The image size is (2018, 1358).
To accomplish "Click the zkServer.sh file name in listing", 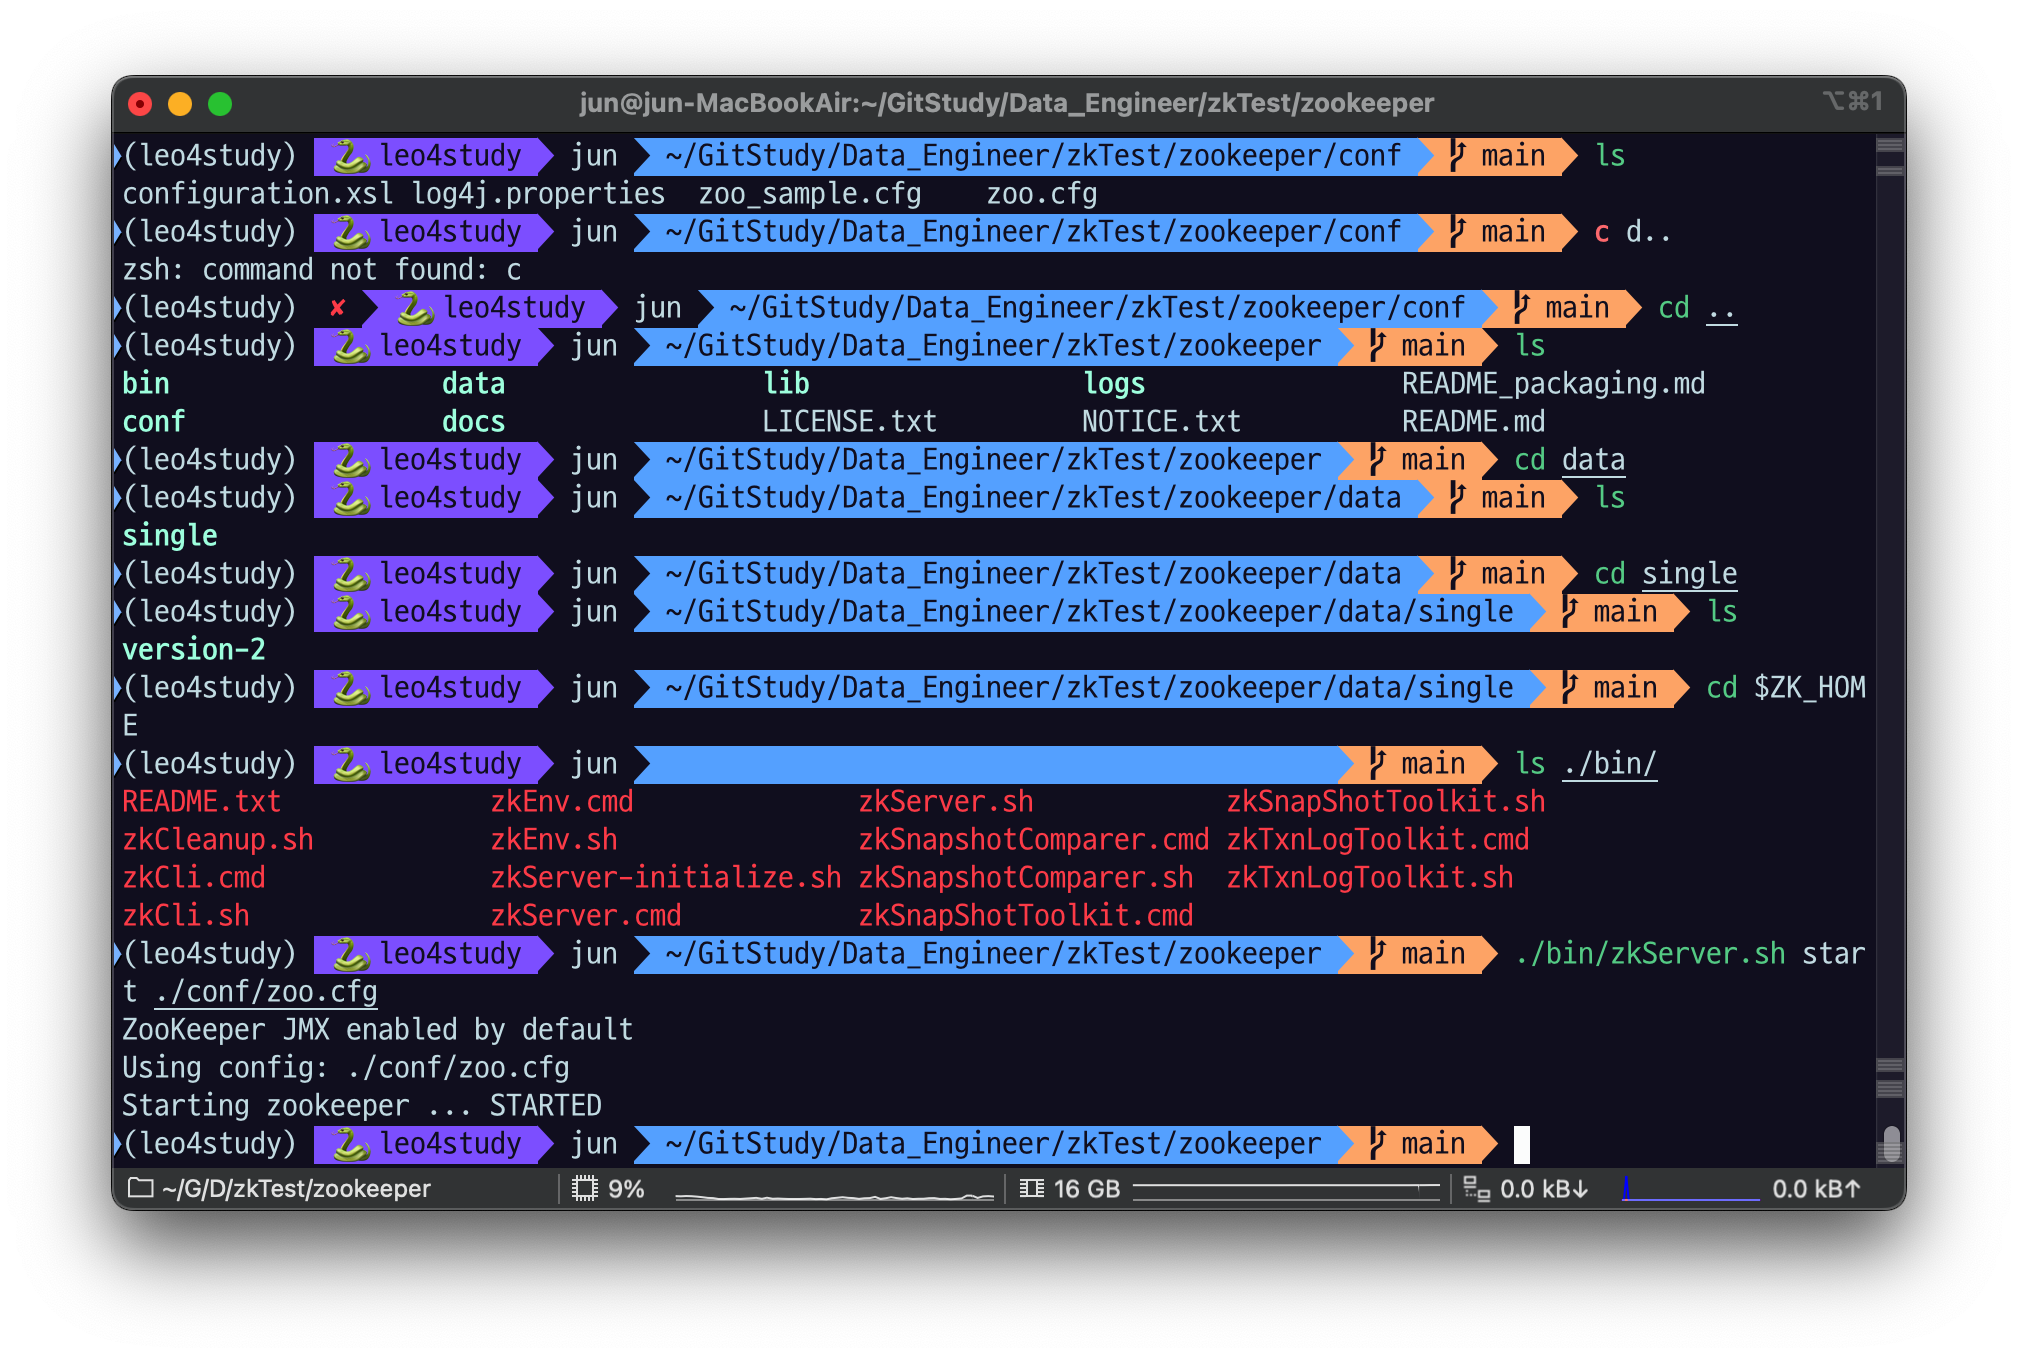I will (x=945, y=802).
